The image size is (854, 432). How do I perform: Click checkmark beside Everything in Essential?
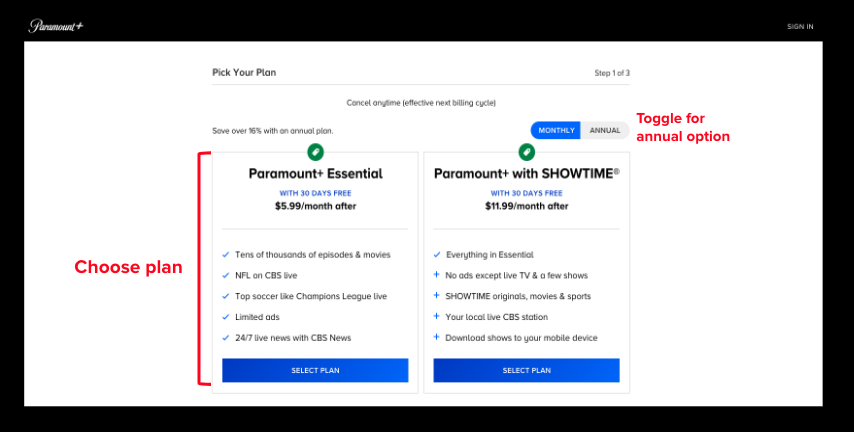(x=437, y=255)
